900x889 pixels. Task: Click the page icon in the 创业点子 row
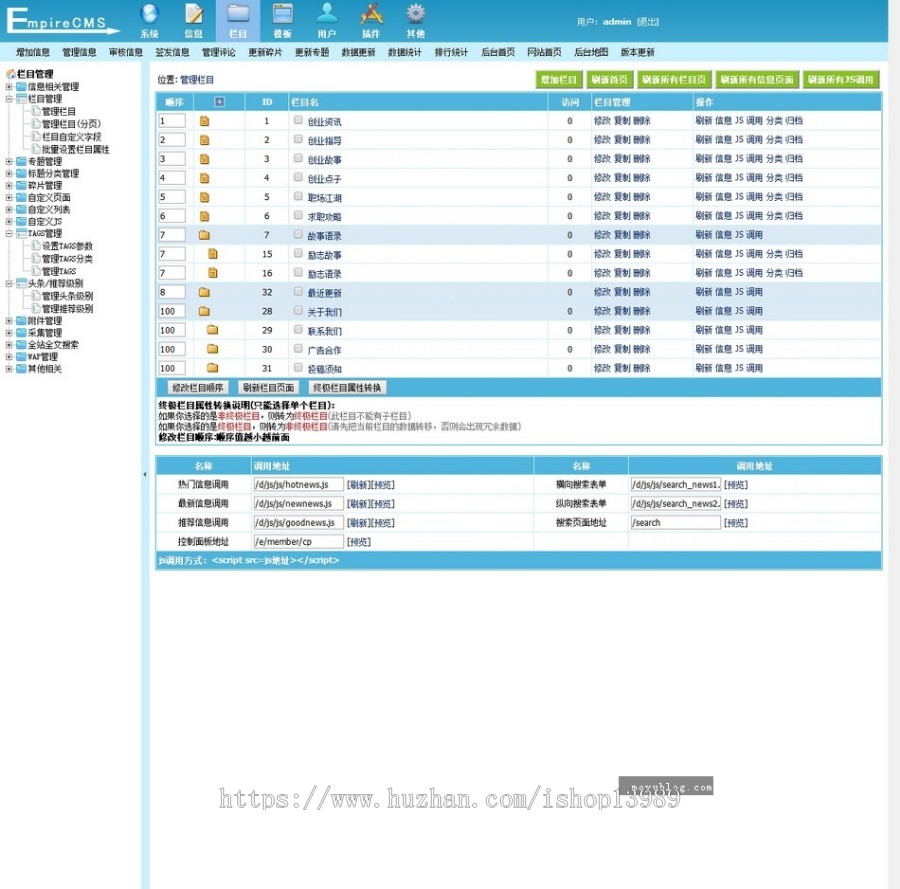tap(204, 178)
